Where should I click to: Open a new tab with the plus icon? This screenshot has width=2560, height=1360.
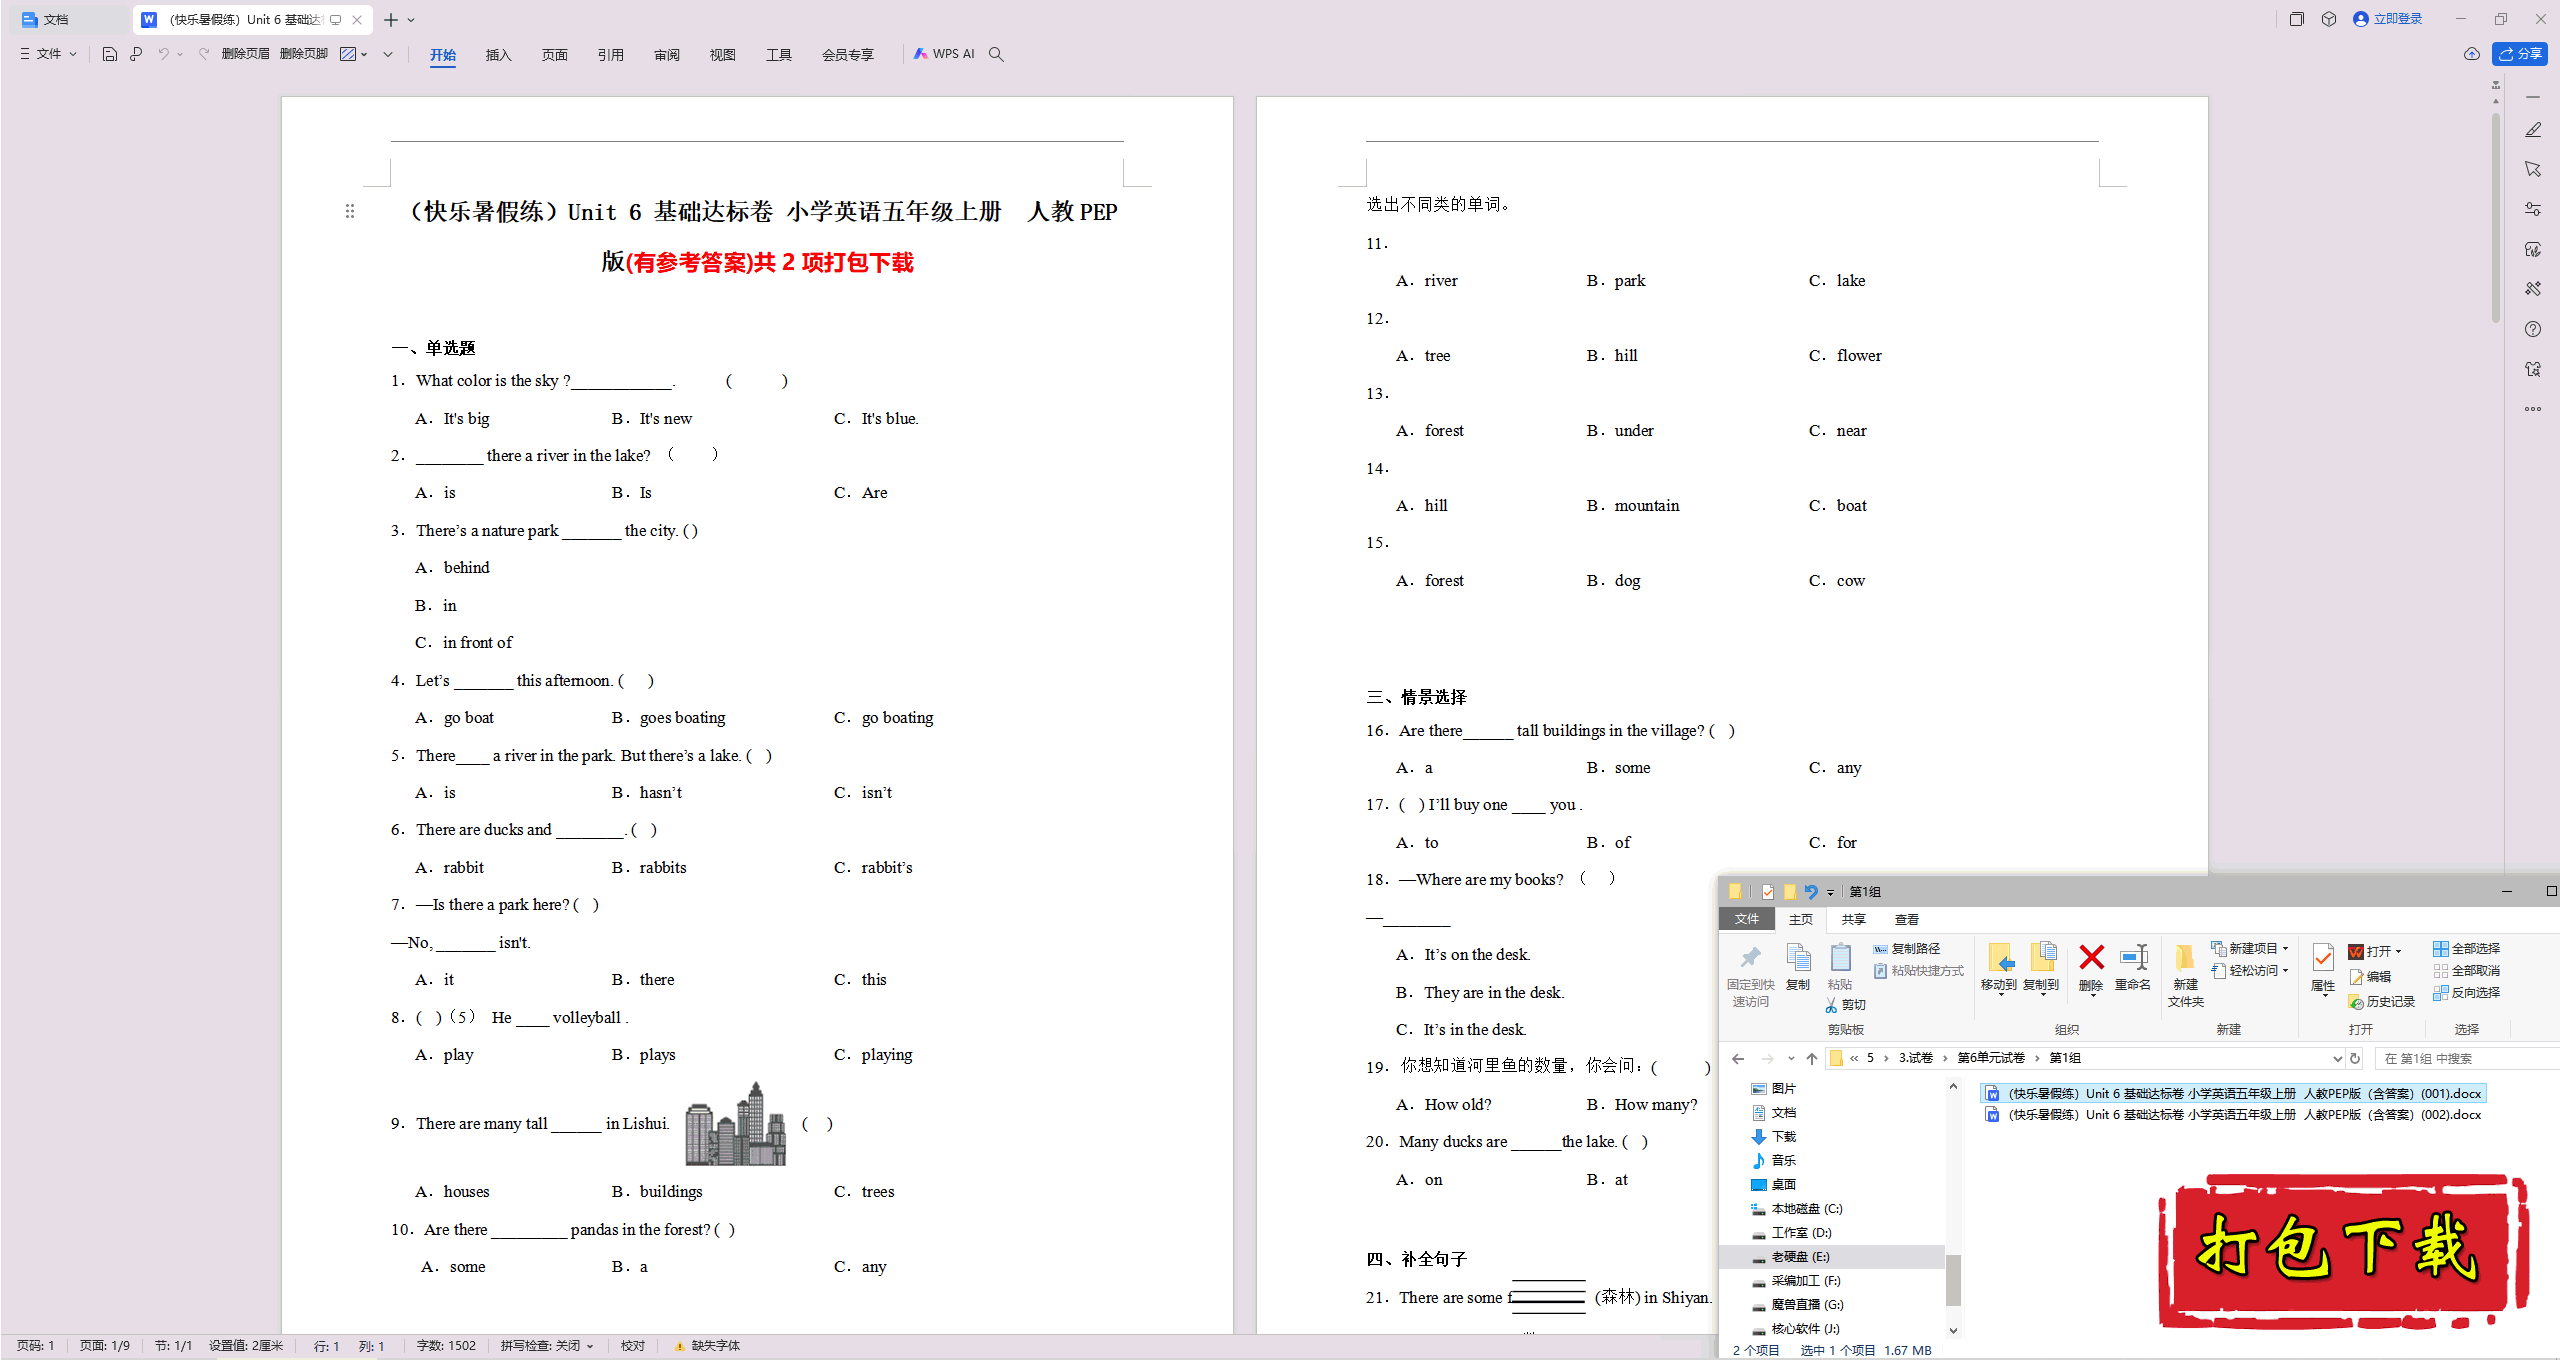pyautogui.click(x=391, y=20)
